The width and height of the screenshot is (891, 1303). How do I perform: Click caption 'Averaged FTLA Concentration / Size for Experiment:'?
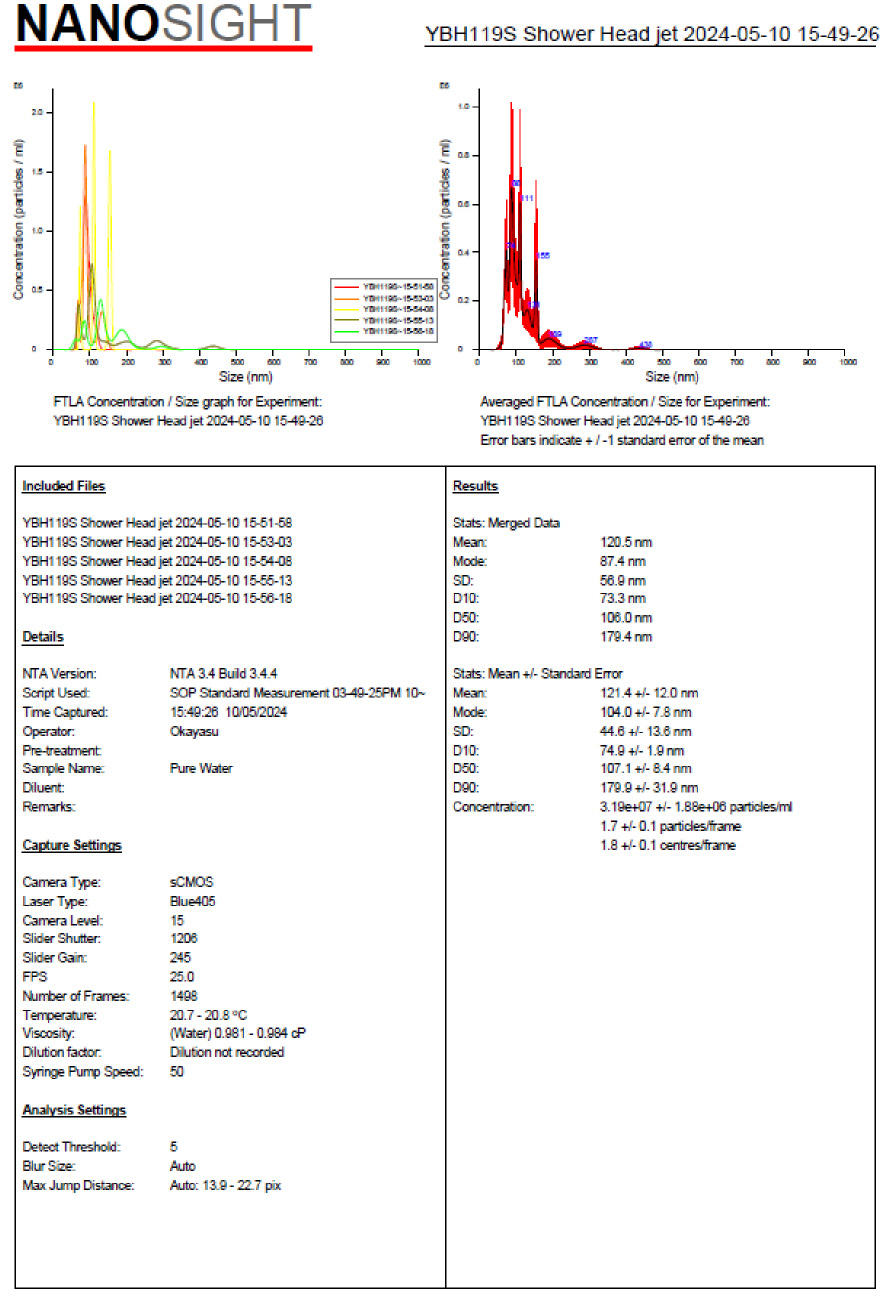click(x=625, y=401)
